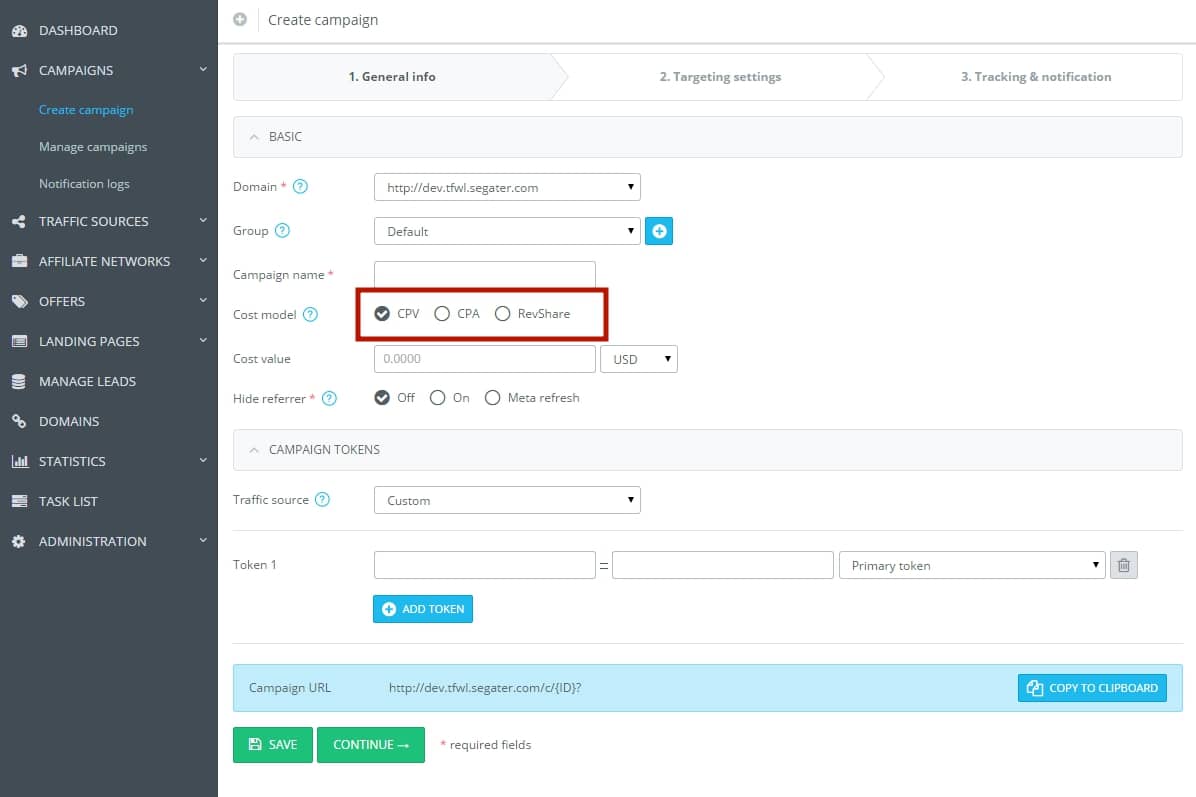This screenshot has height=797, width=1196.
Task: Click the Task List icon
Action: click(x=19, y=501)
